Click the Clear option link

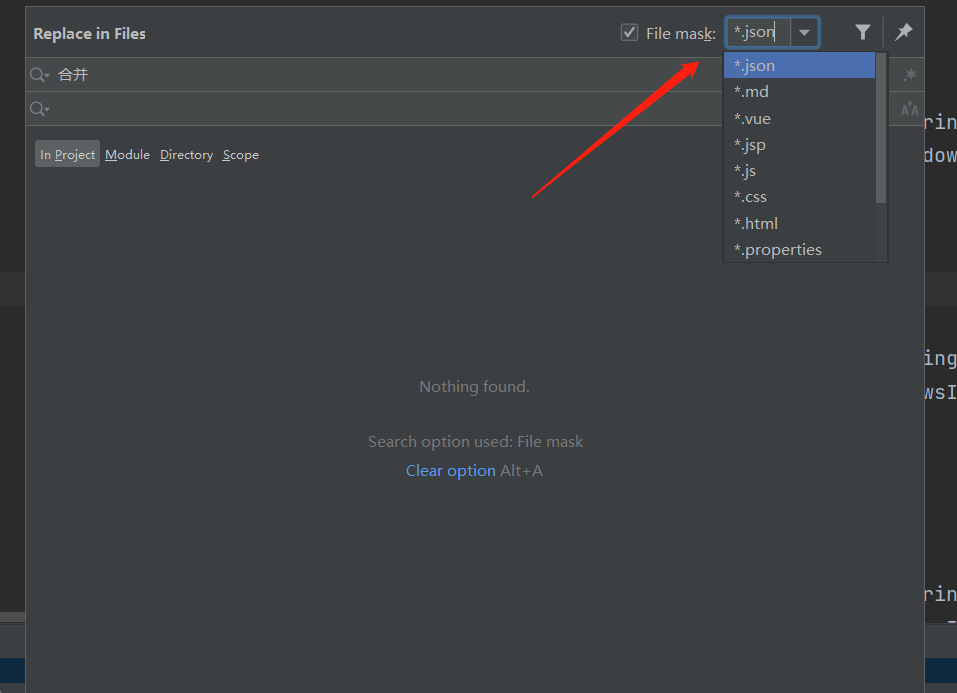tap(450, 471)
